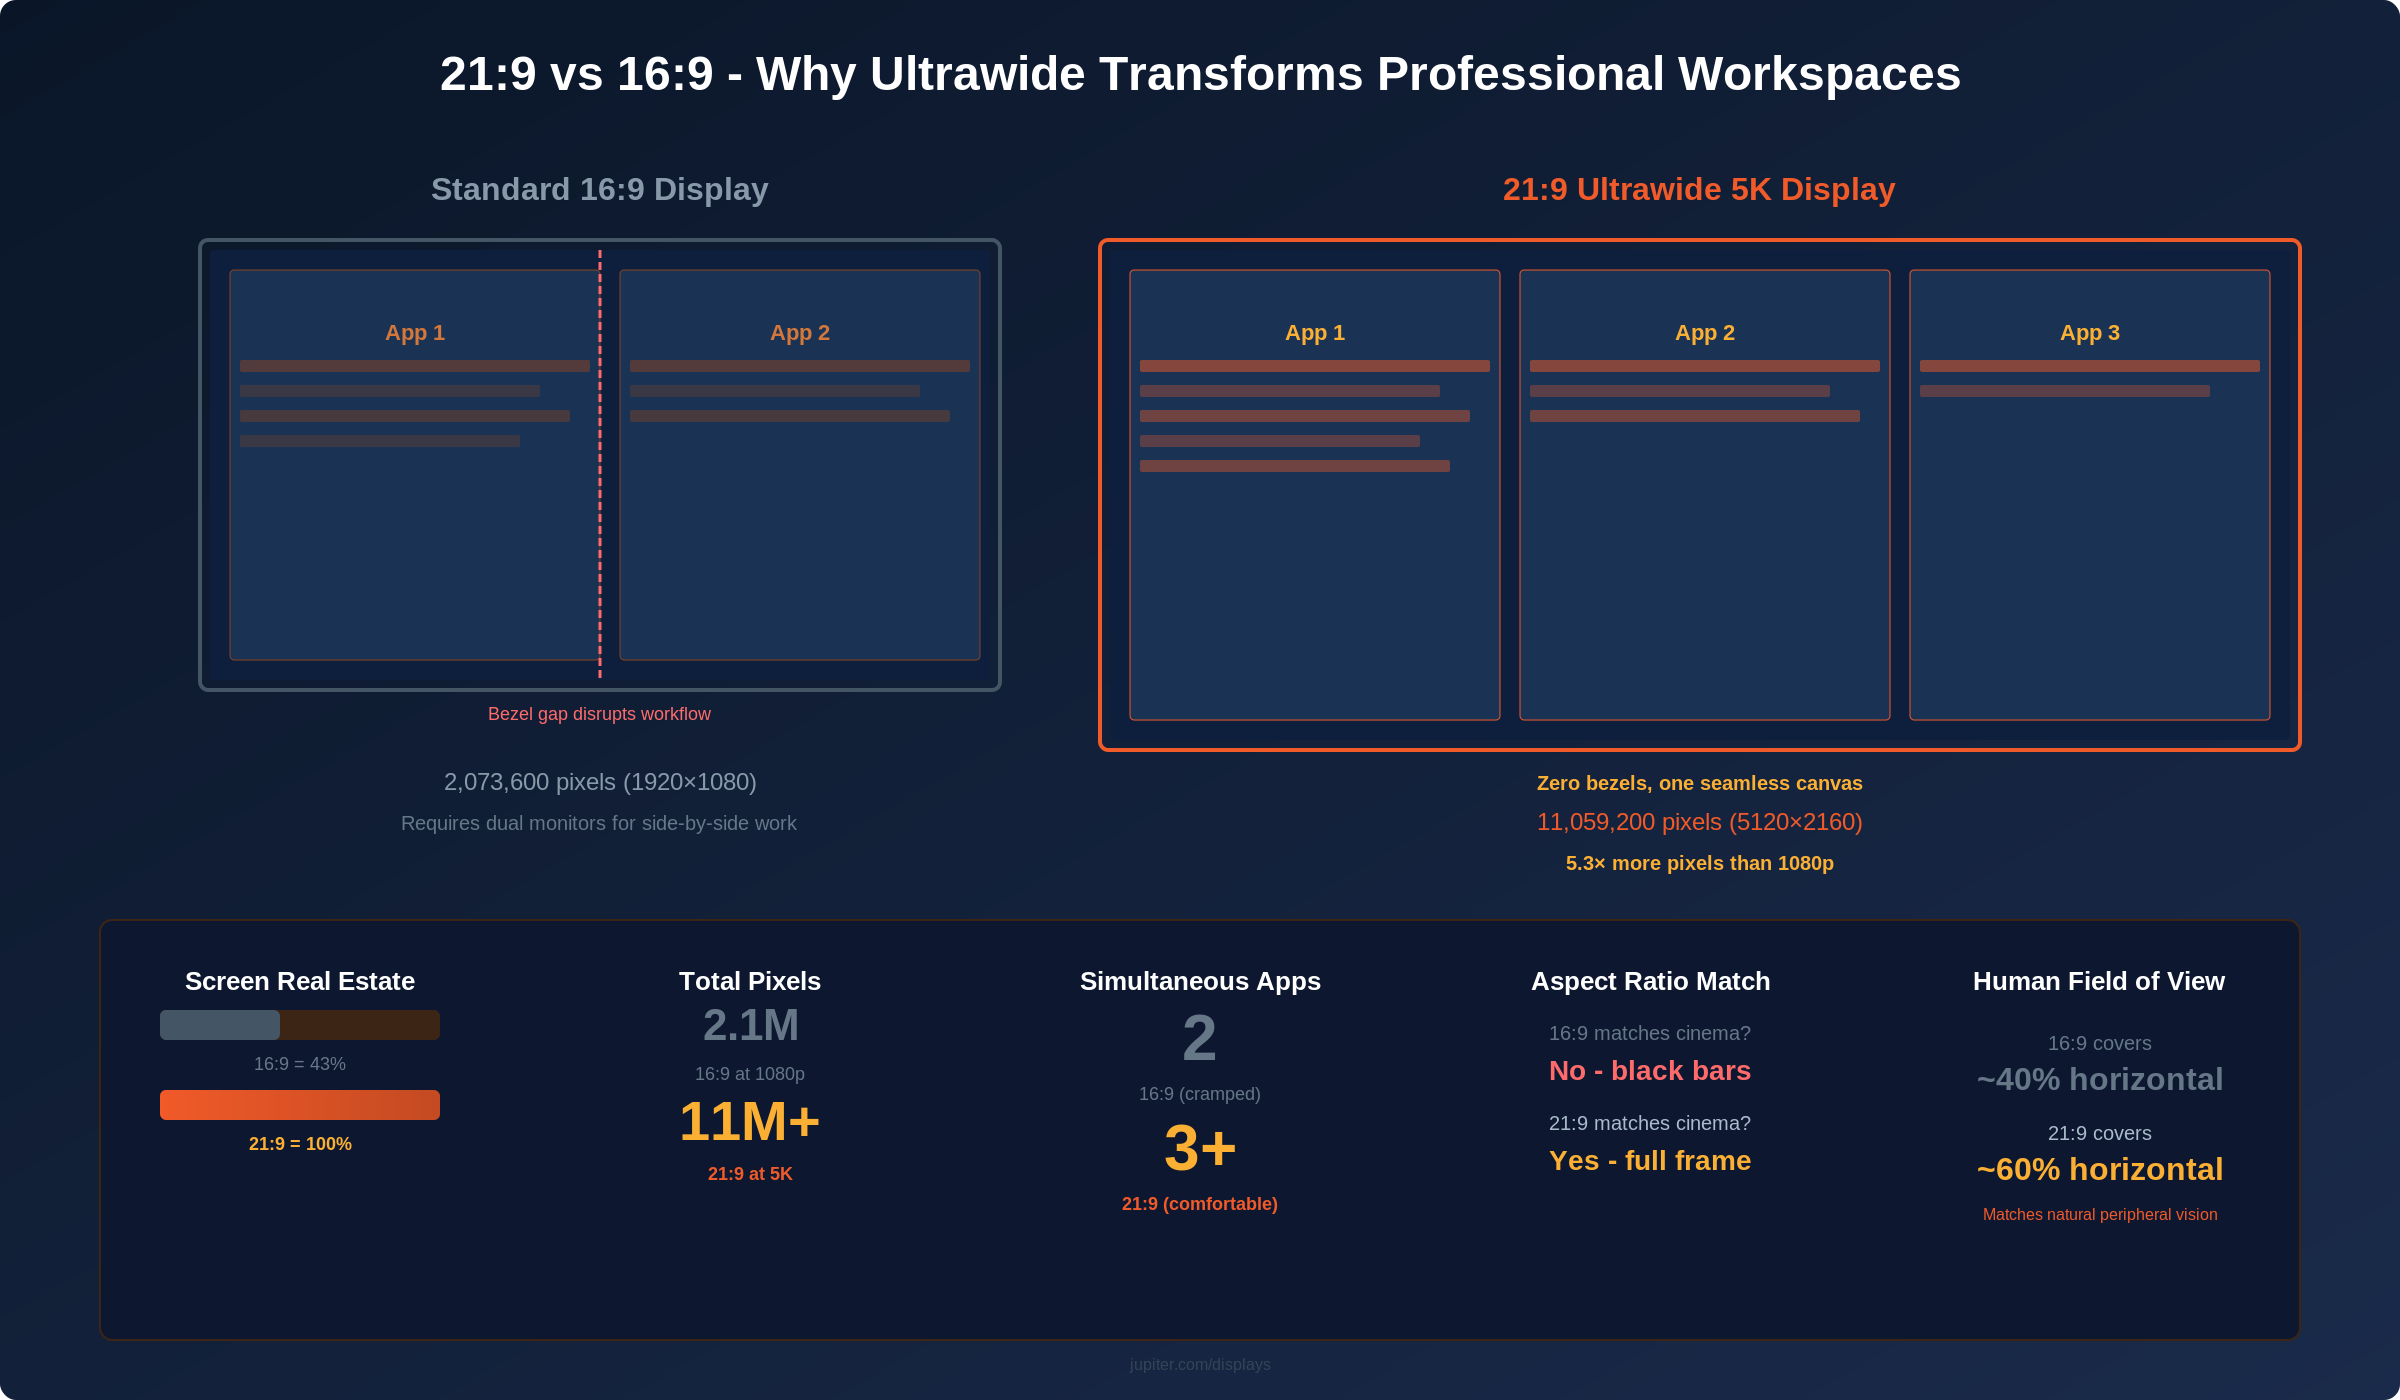Viewport: 2400px width, 1400px height.
Task: Click the dashed bezel line between 16:9 apps
Action: click(600, 464)
